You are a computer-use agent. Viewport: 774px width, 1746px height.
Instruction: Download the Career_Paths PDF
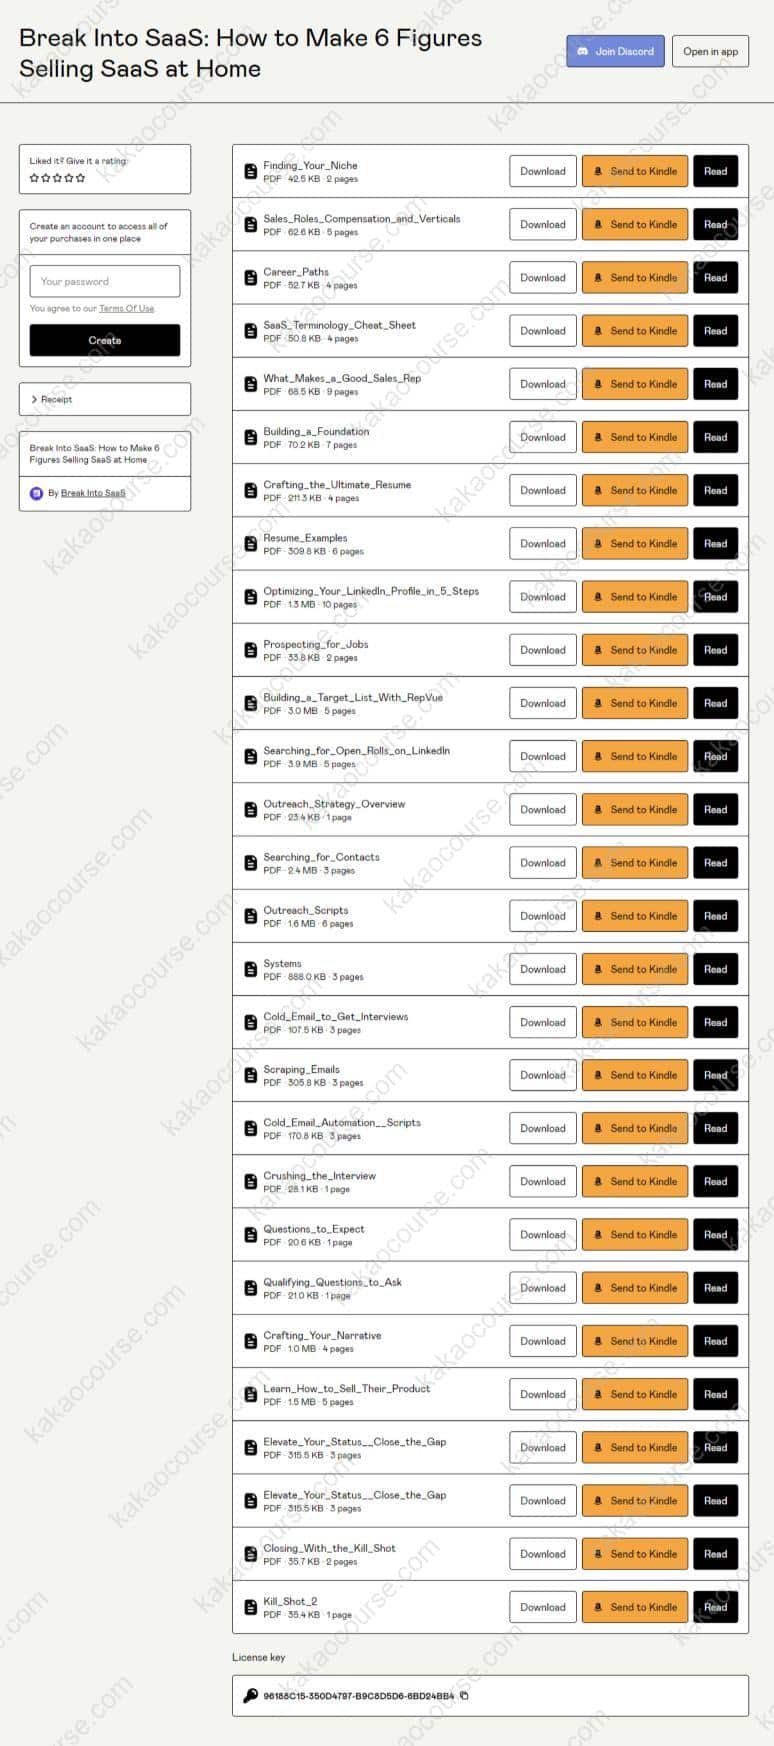coord(543,278)
